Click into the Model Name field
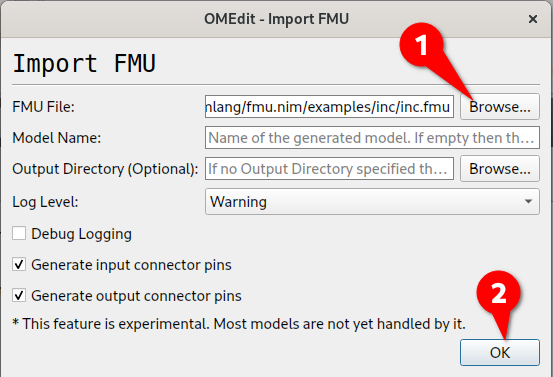Screen dimensions: 553x377 point(372,138)
